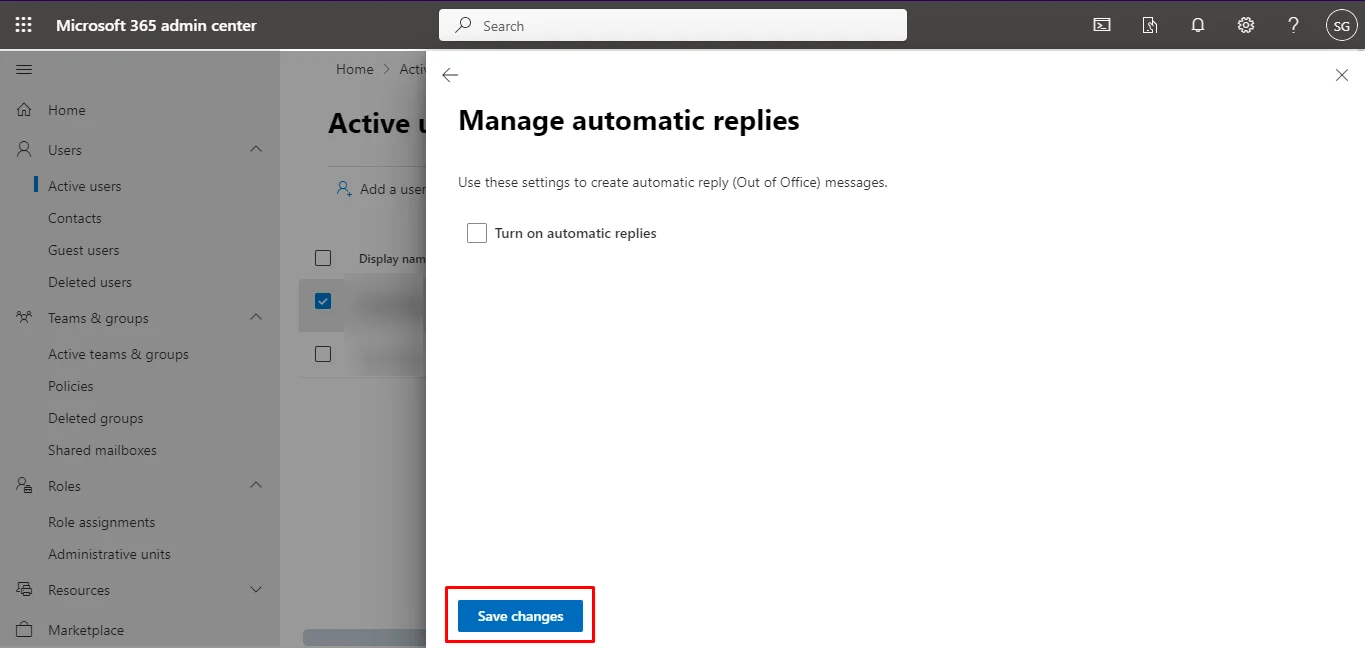Open notifications bell icon

click(1197, 25)
